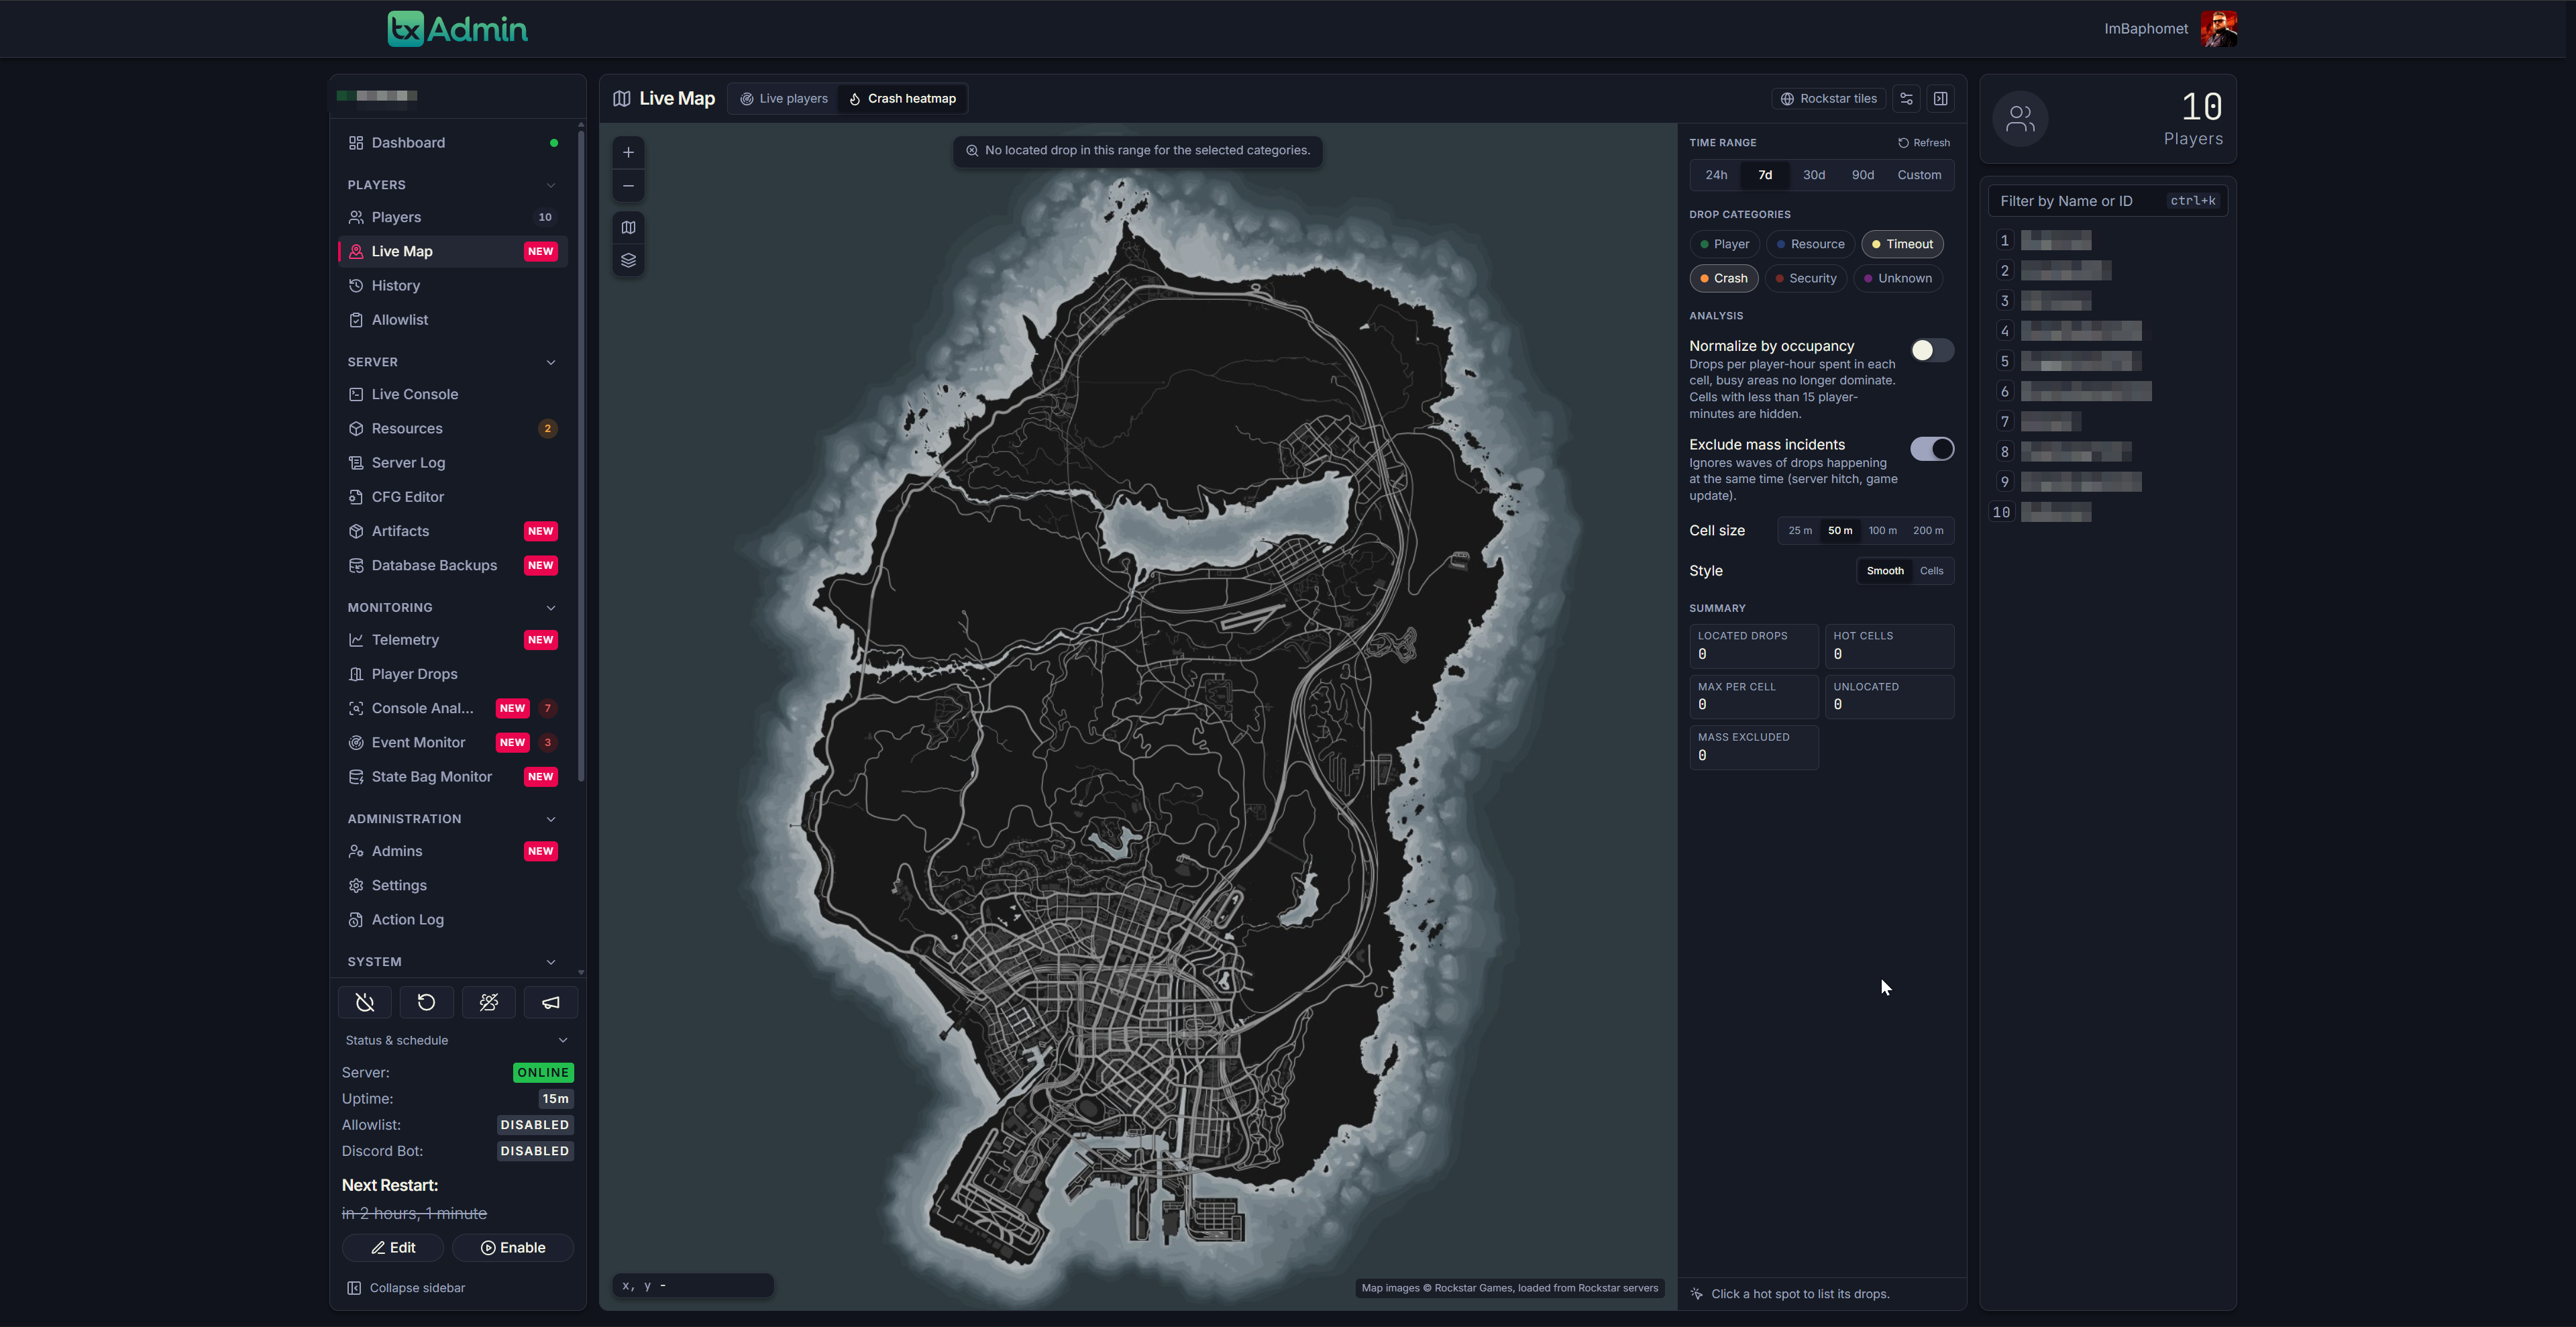Switch to the Live players tab
Screen dimensions: 2576x1327
pyautogui.click(x=784, y=98)
